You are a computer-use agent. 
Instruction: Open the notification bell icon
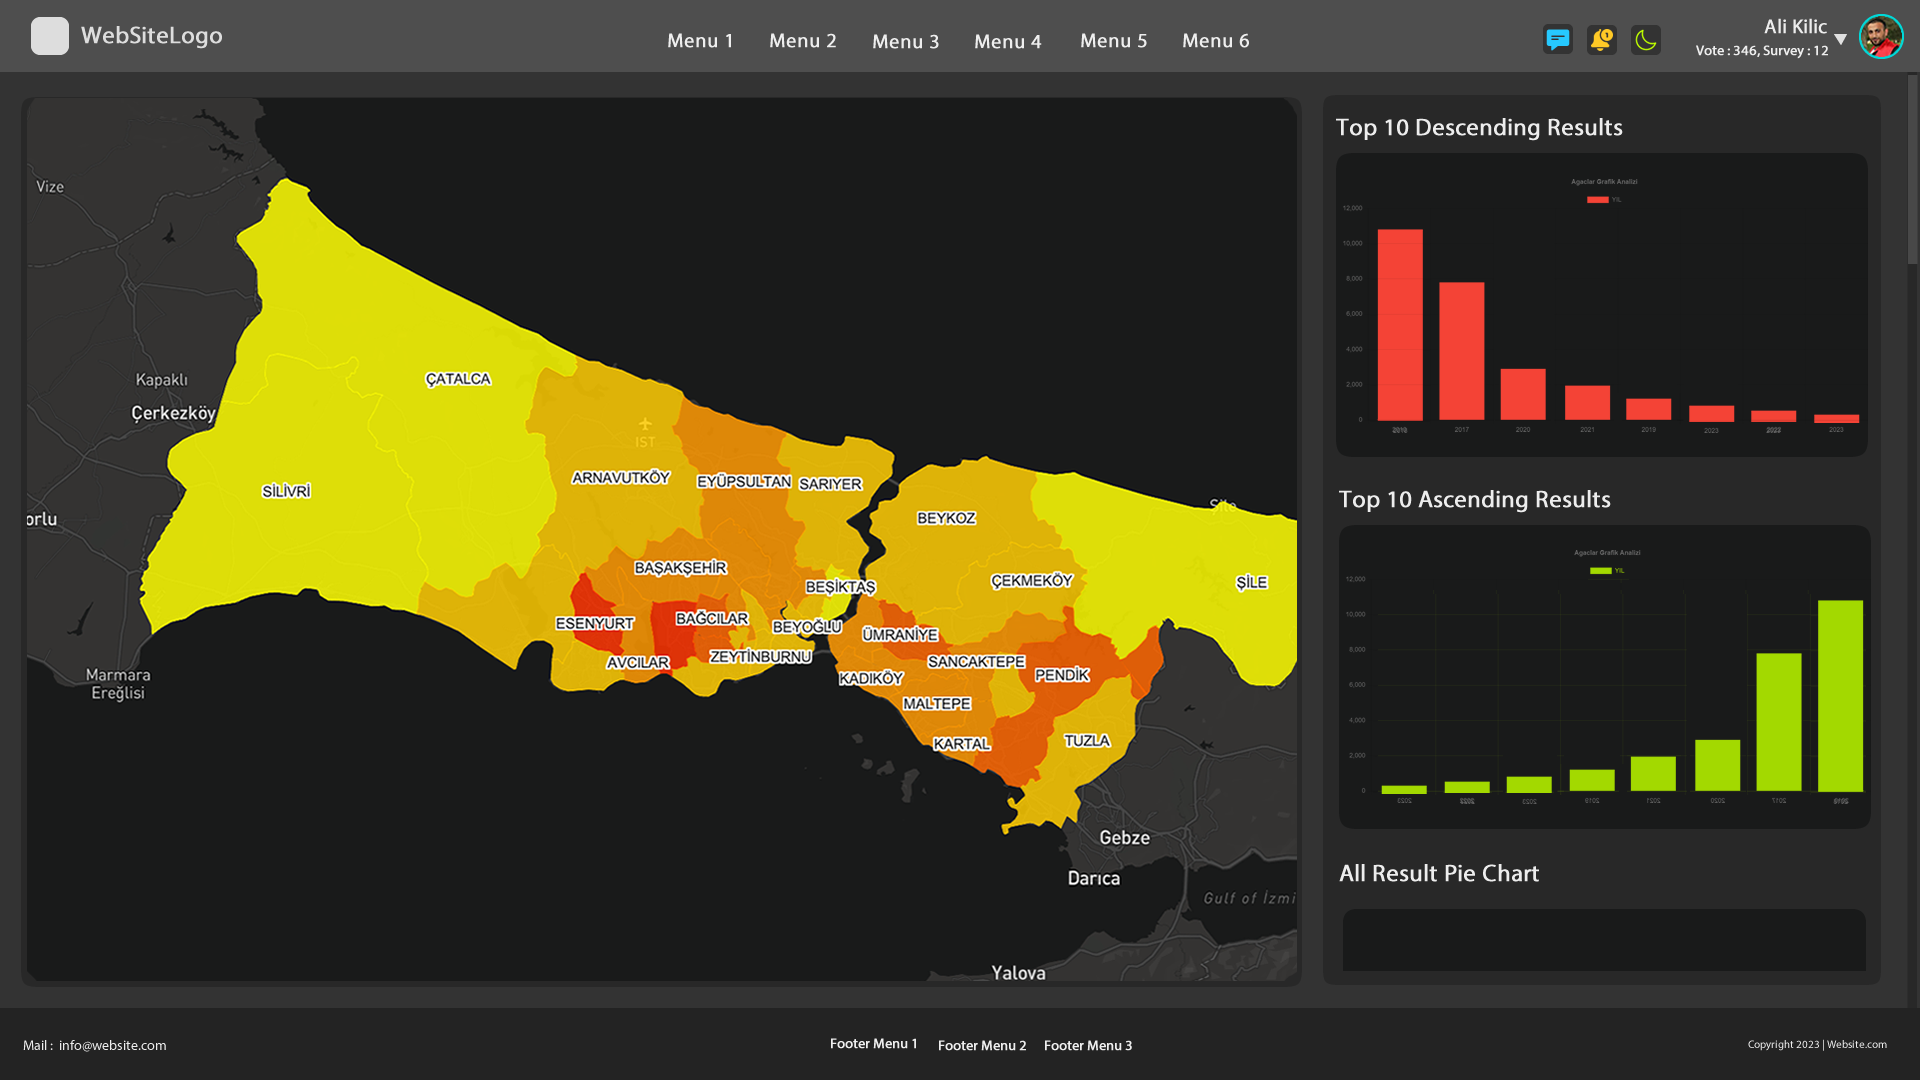pyautogui.click(x=1602, y=40)
